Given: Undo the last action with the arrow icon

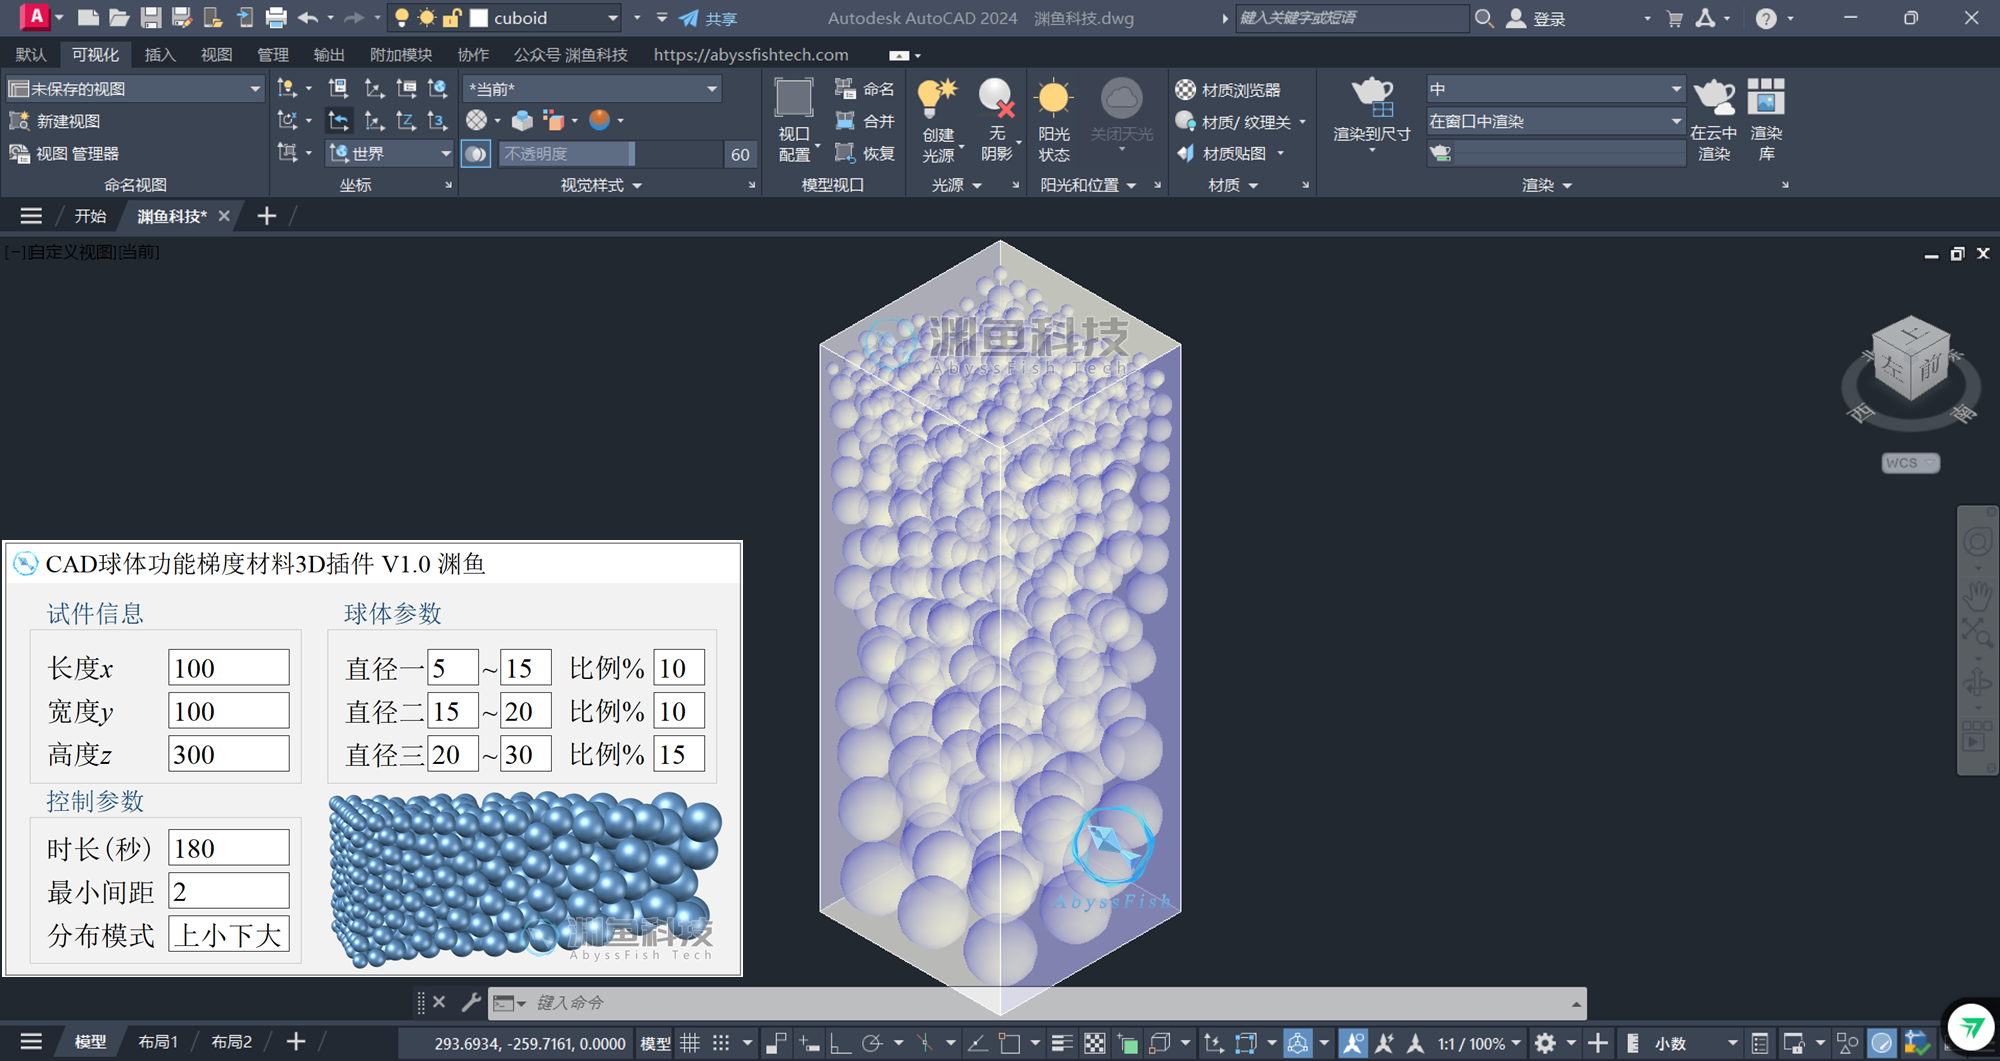Looking at the screenshot, I should (x=308, y=17).
